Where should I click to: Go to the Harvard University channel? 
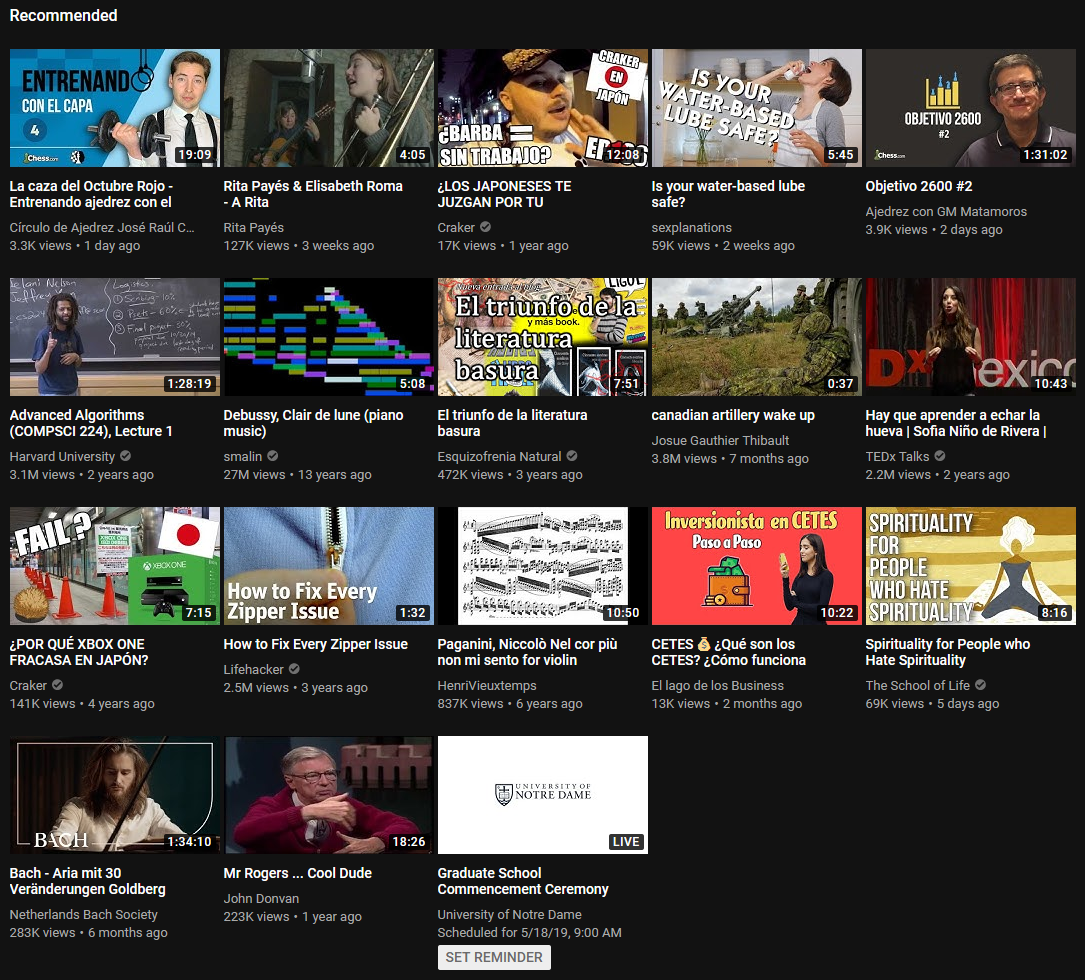pos(62,457)
